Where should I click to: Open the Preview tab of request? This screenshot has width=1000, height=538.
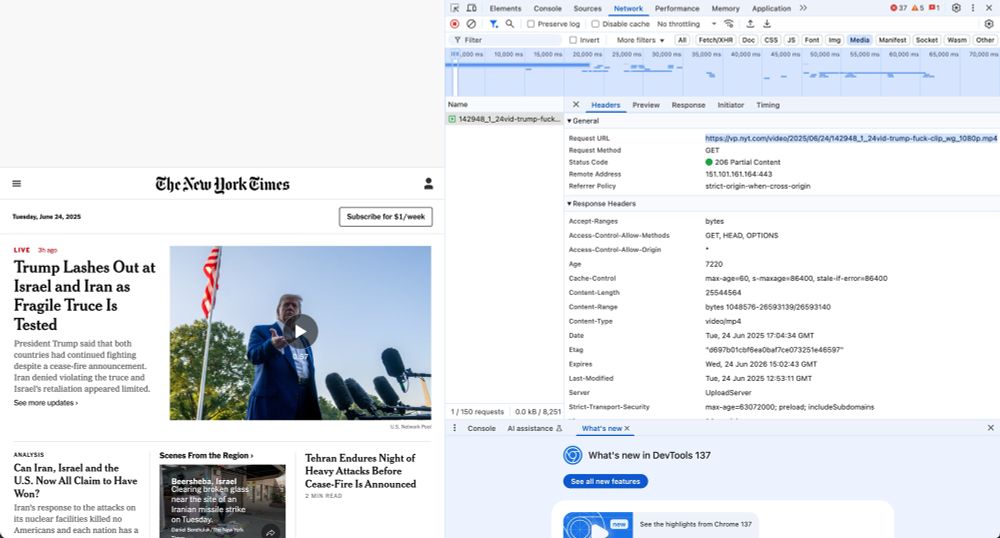click(646, 105)
